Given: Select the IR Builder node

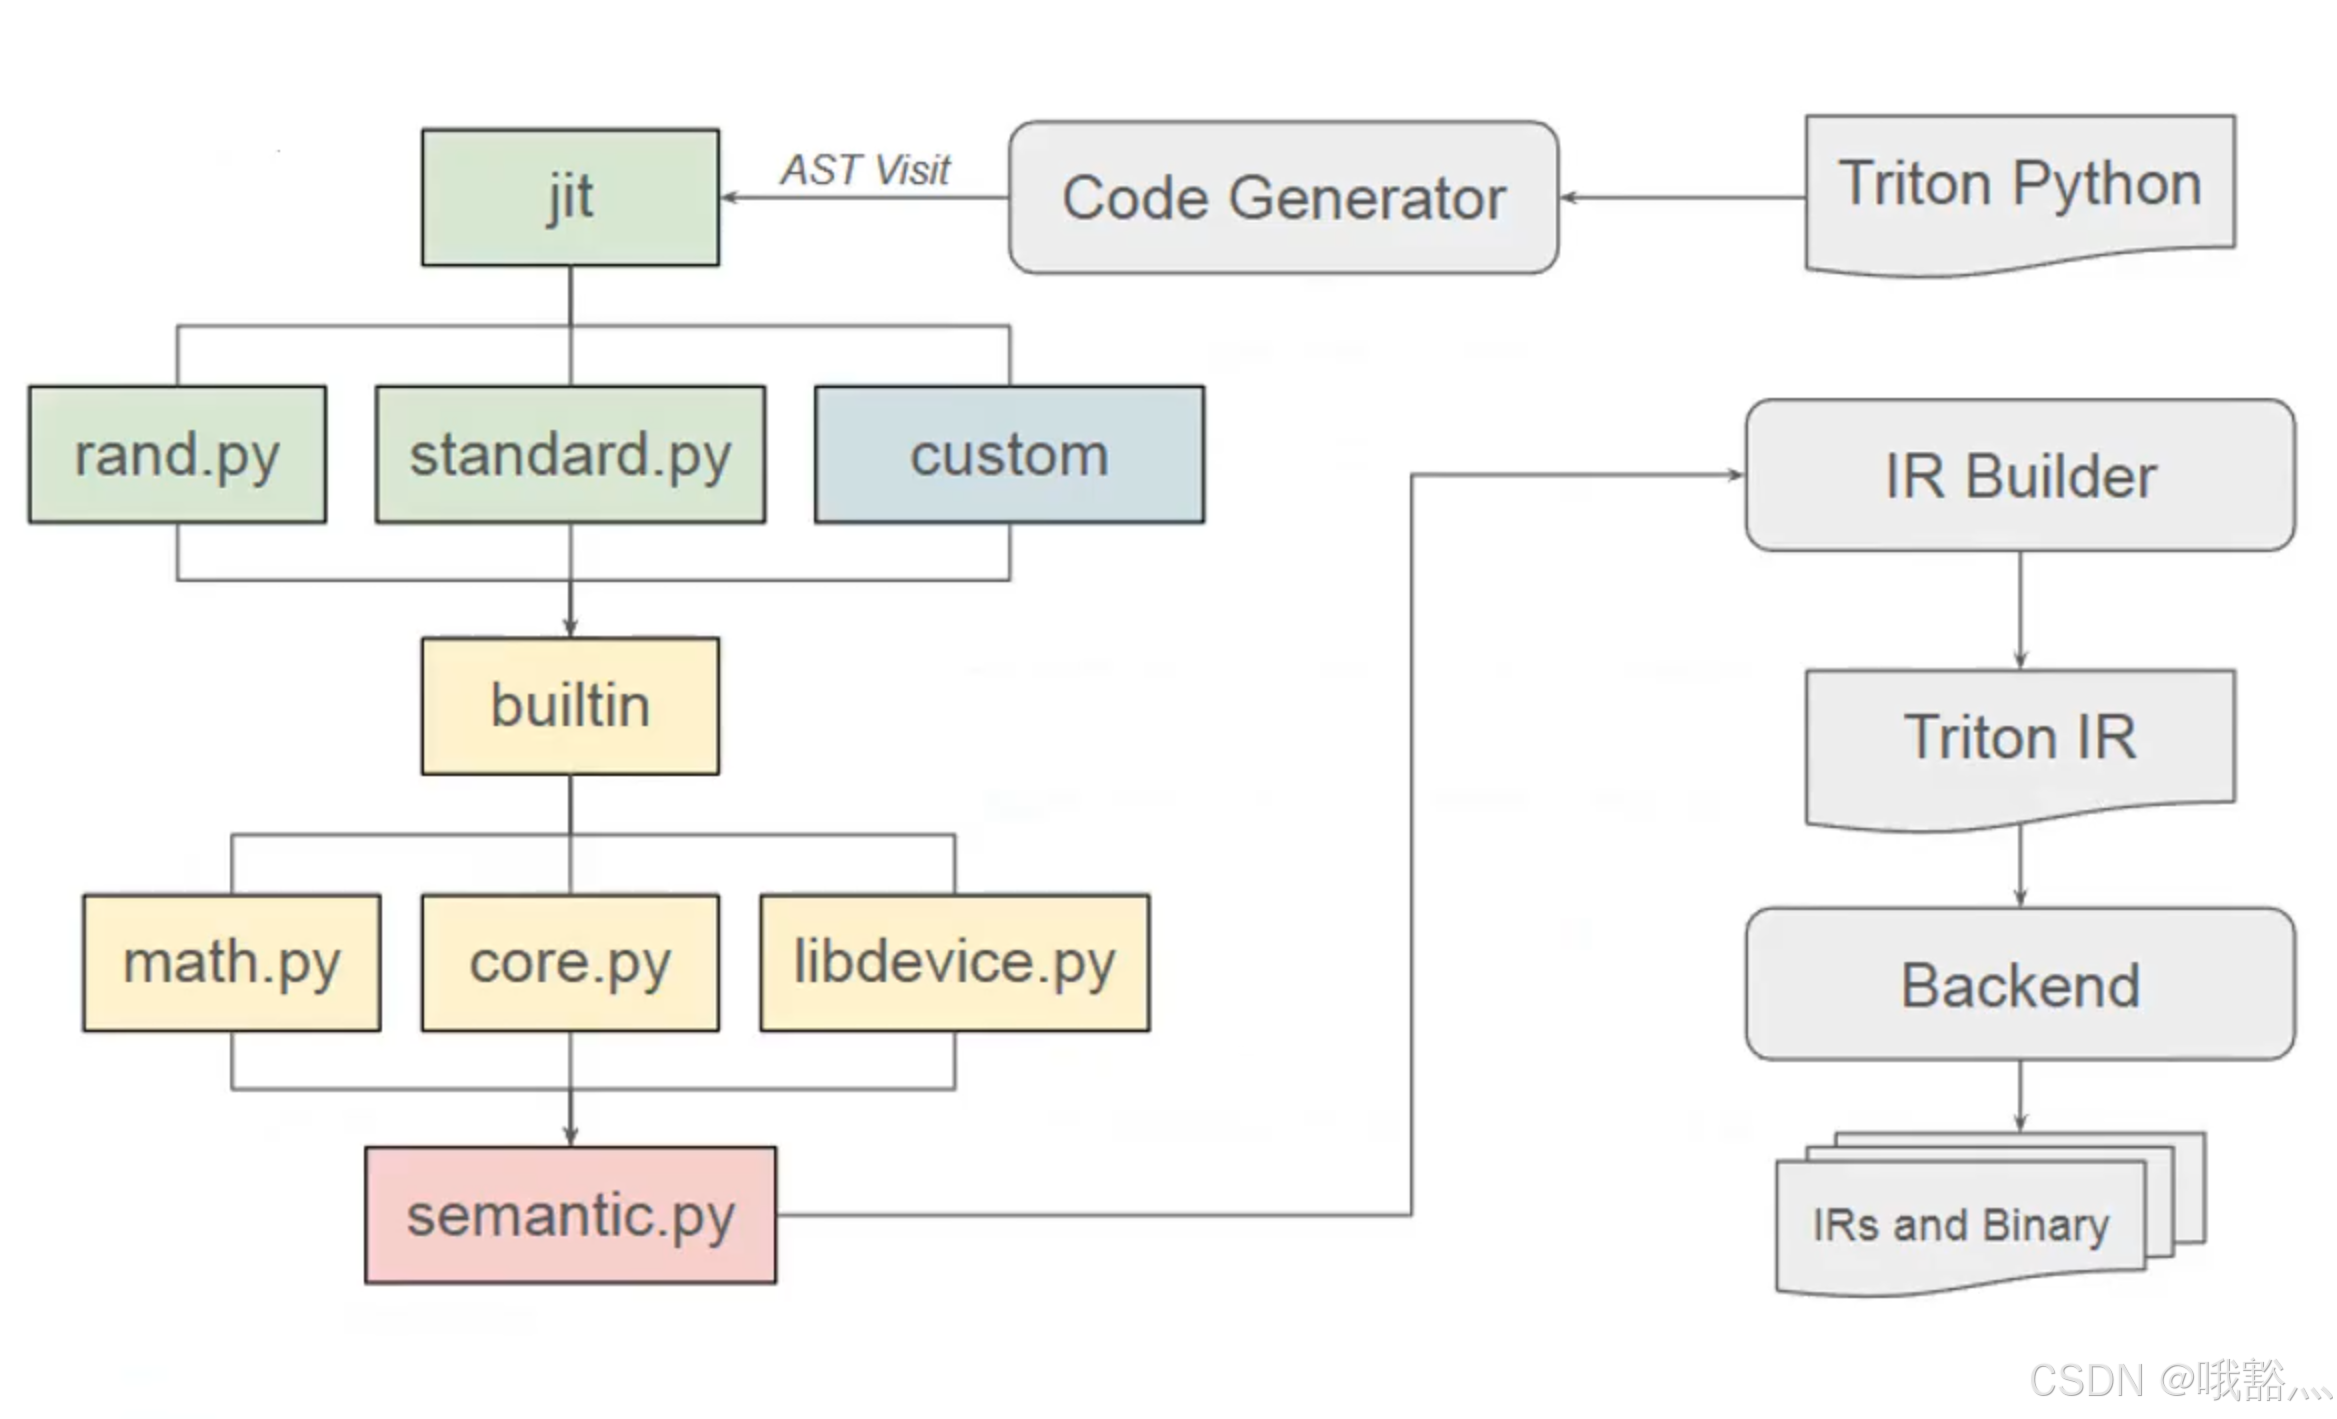Looking at the screenshot, I should click(x=2019, y=475).
